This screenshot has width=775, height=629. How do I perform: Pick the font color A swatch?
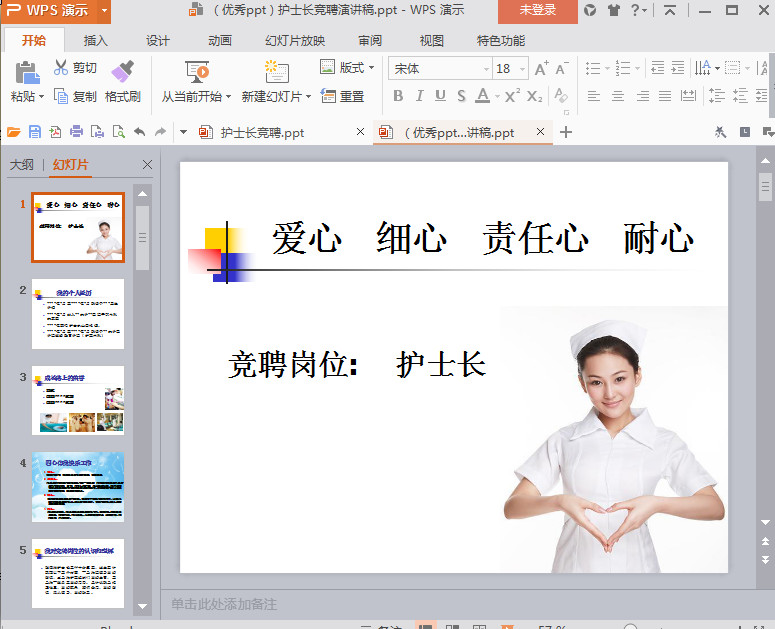482,95
